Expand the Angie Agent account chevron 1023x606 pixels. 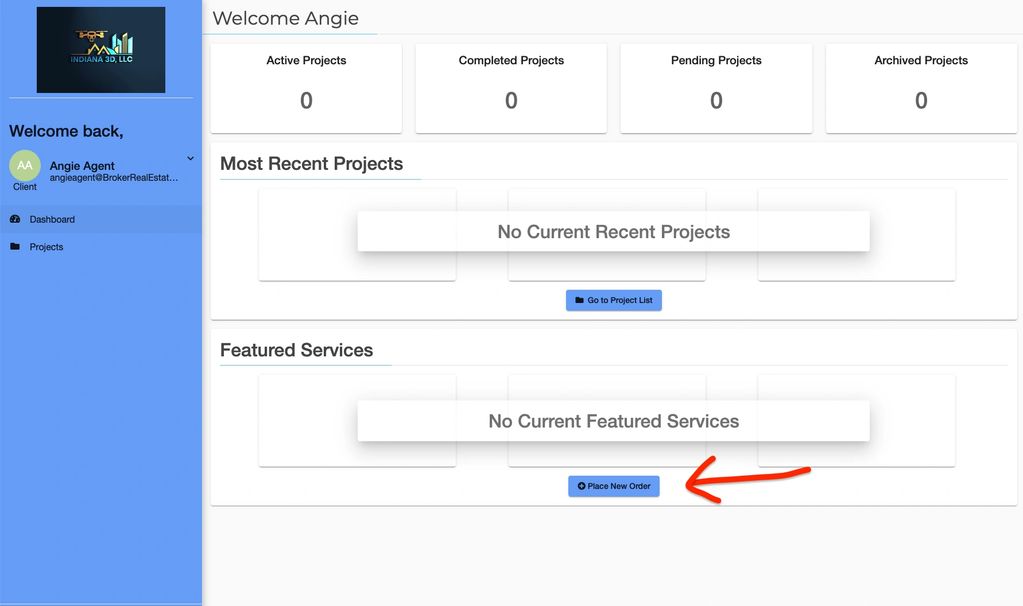[190, 158]
